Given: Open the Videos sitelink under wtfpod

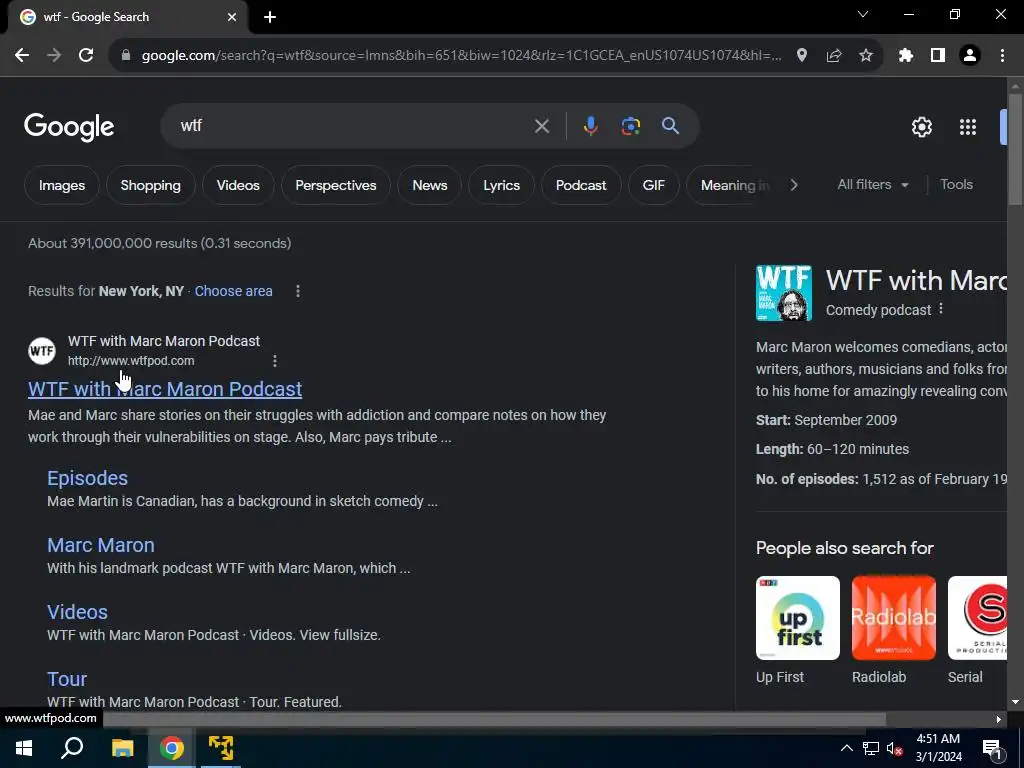Looking at the screenshot, I should [x=77, y=612].
